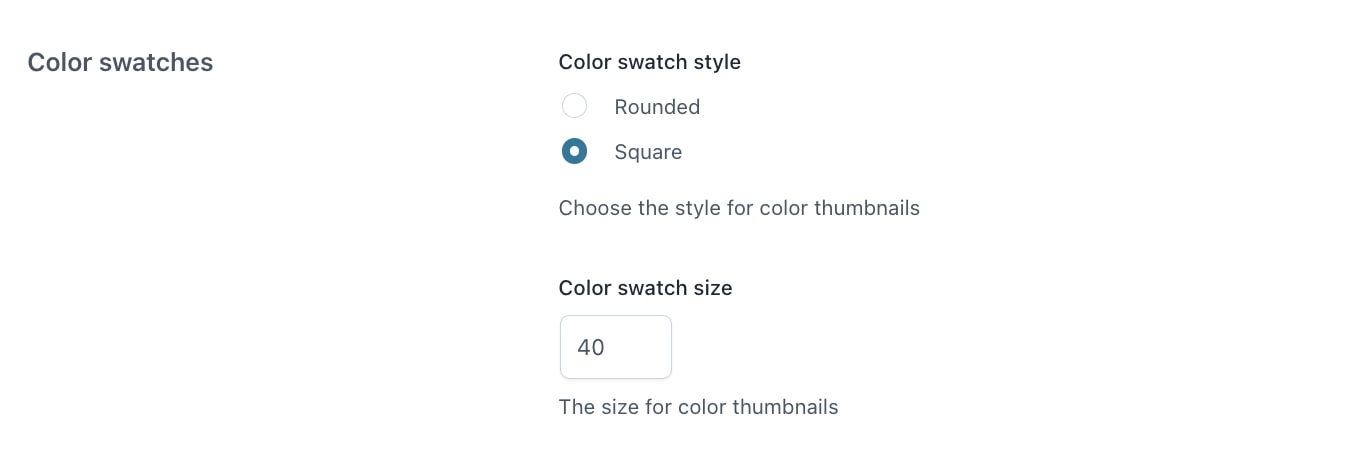The width and height of the screenshot is (1362, 468).
Task: Click the empty circle beside Rounded
Action: point(574,106)
